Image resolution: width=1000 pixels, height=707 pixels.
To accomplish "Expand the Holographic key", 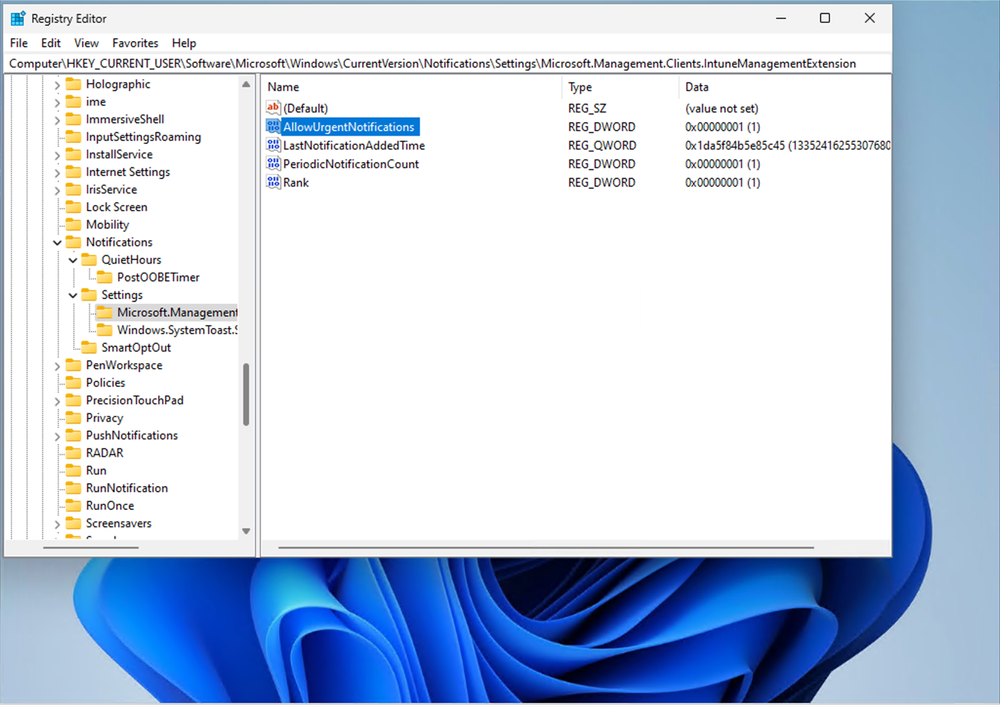I will 57,85.
